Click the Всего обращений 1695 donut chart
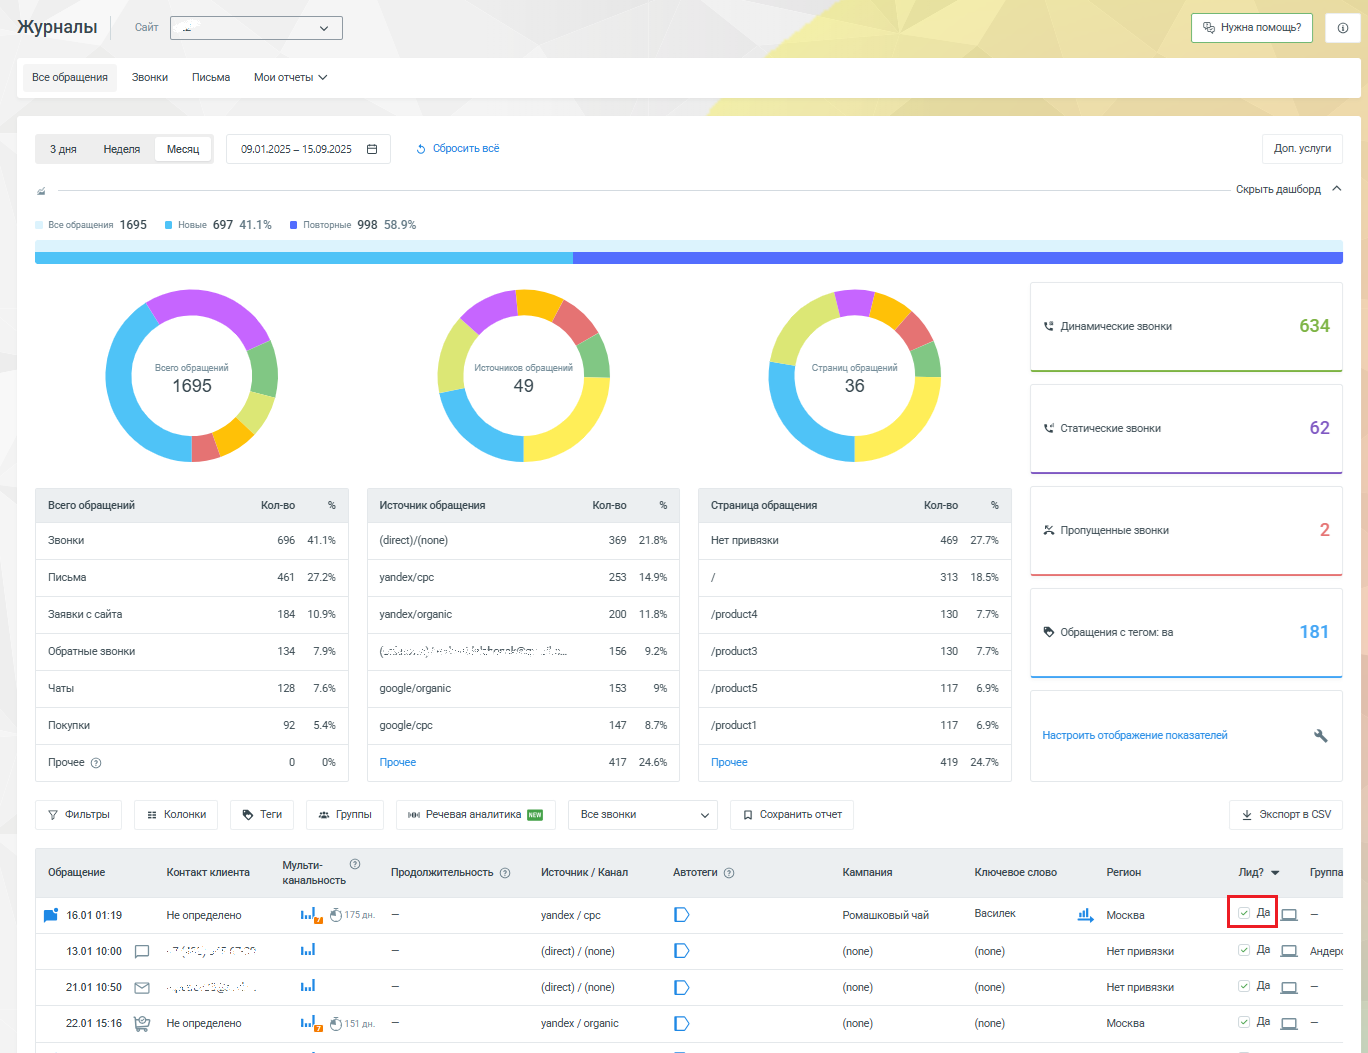This screenshot has width=1368, height=1053. 192,376
